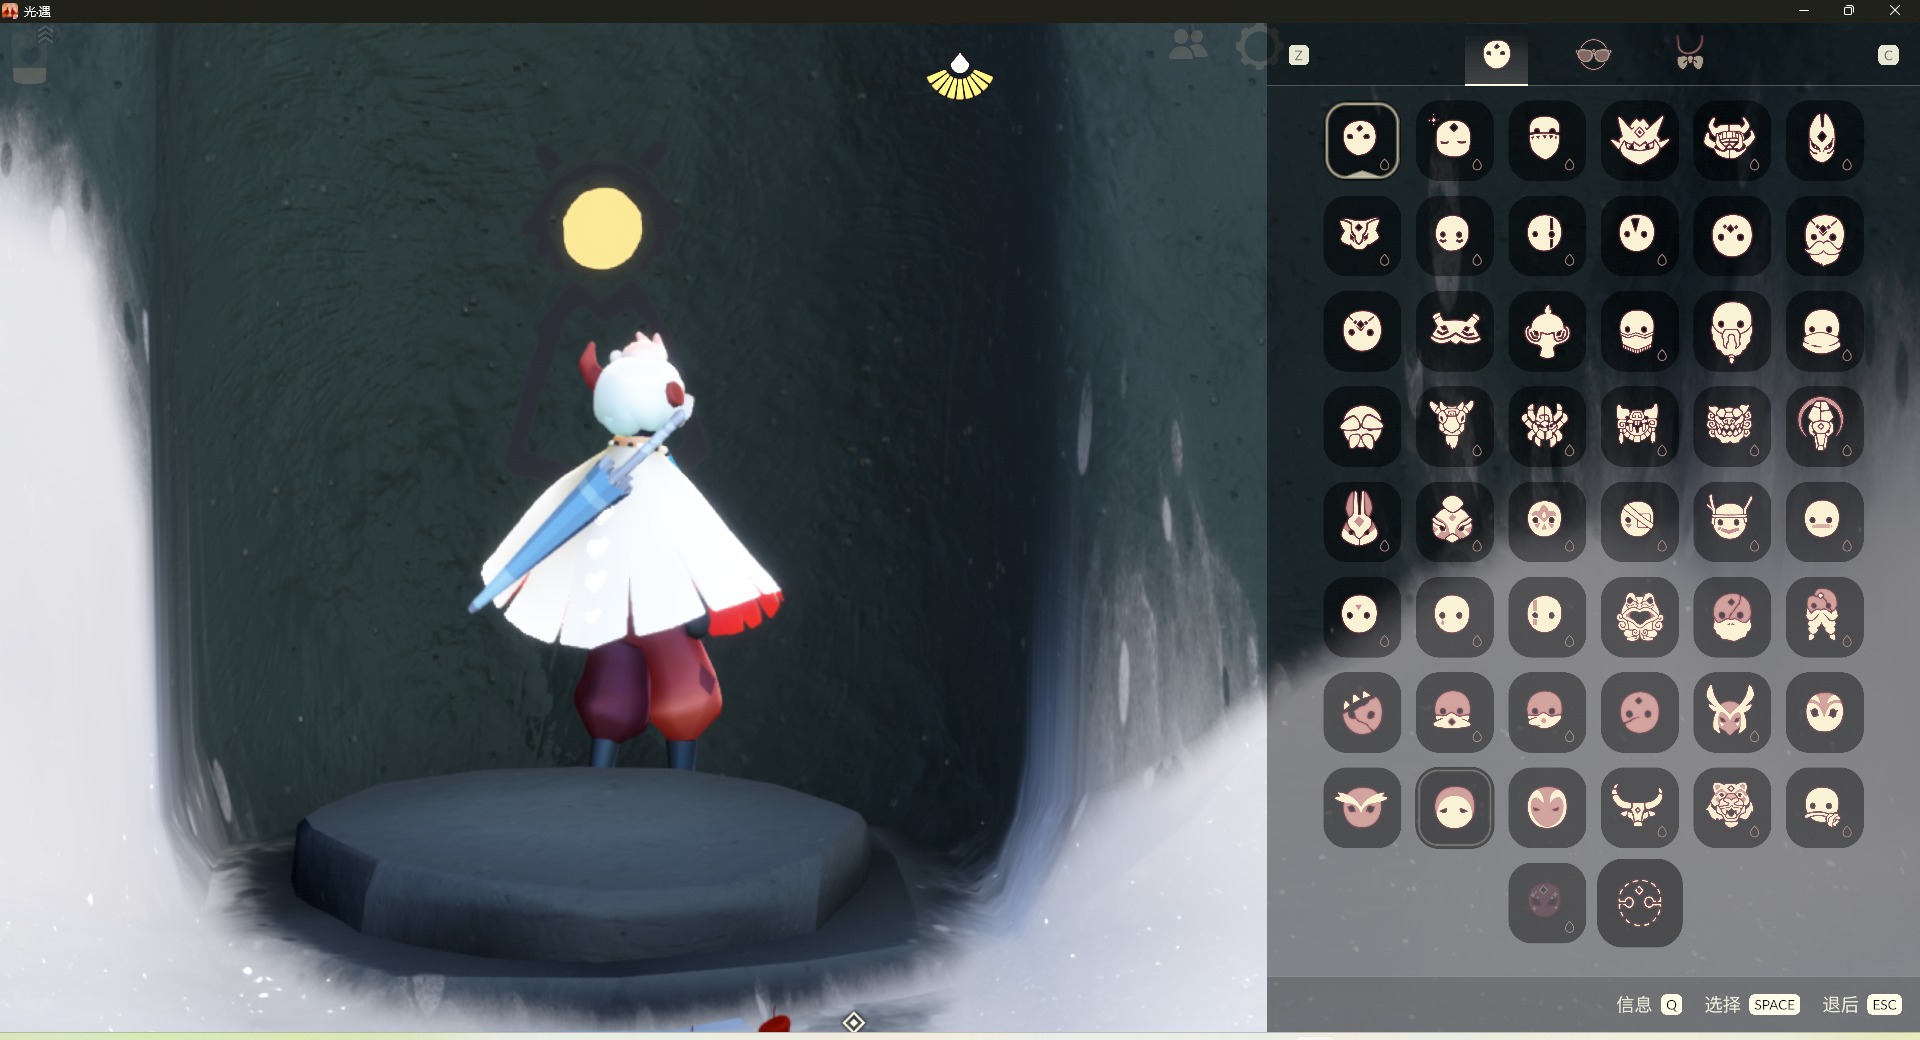
Task: Select the skull-like mask with long beard
Action: (x=1731, y=331)
